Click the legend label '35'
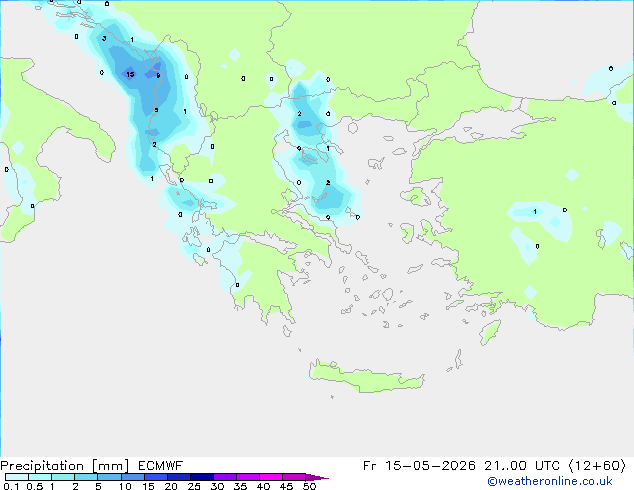Image resolution: width=634 pixels, height=490 pixels. pos(240,486)
